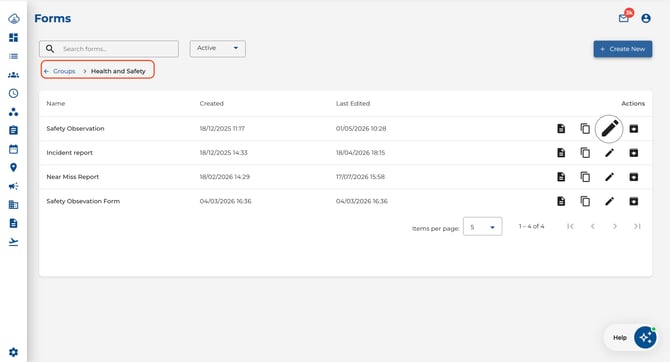
Task: Select the Incident report row name
Action: click(70, 153)
